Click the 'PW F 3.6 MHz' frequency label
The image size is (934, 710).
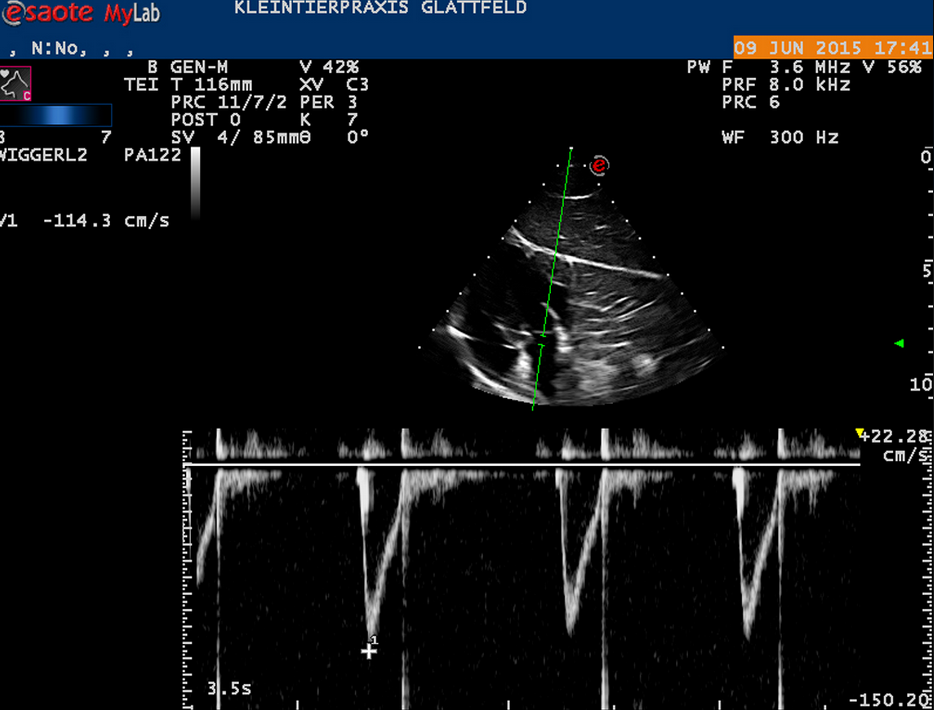pos(768,67)
